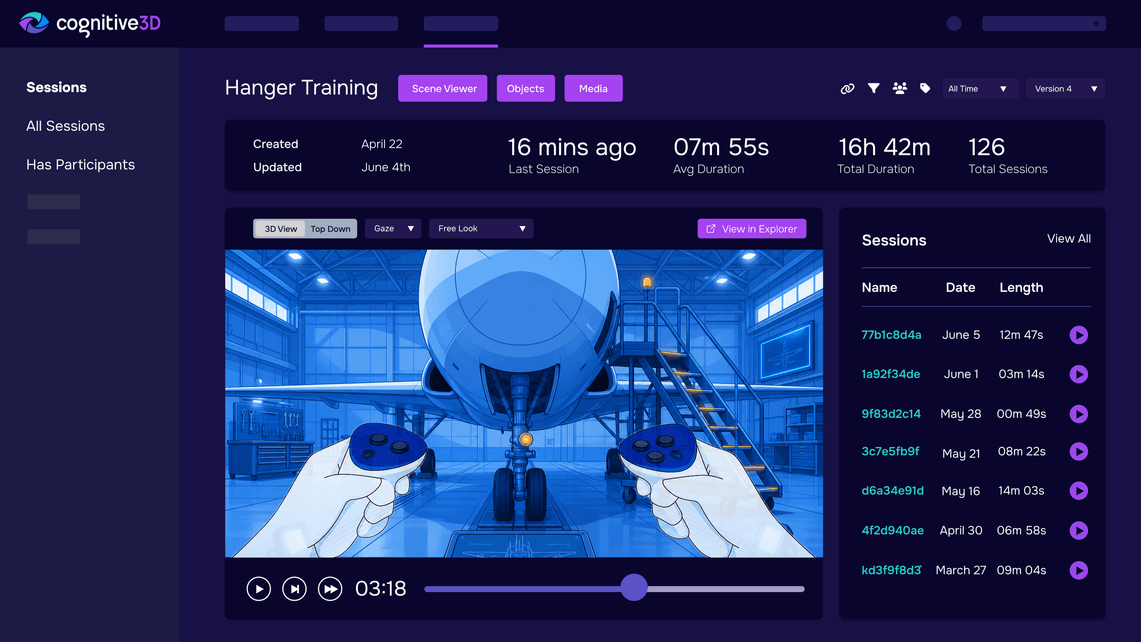Open session link kd3f9f8d3
Image resolution: width=1141 pixels, height=642 pixels.
(891, 570)
